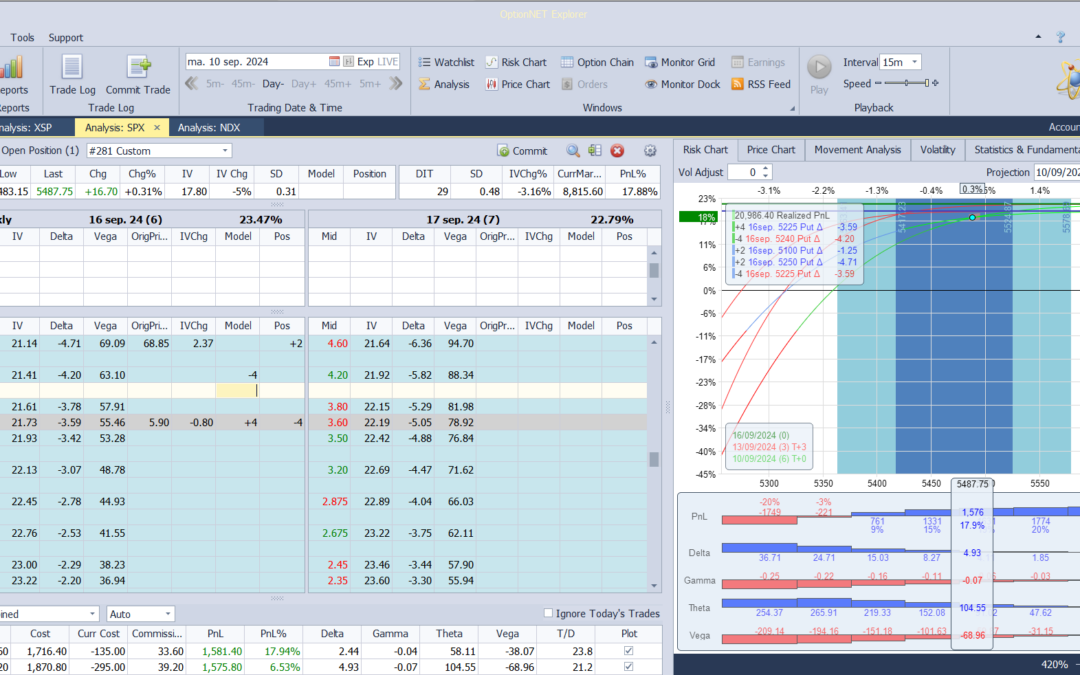Click the help question mark icon

point(1061,37)
